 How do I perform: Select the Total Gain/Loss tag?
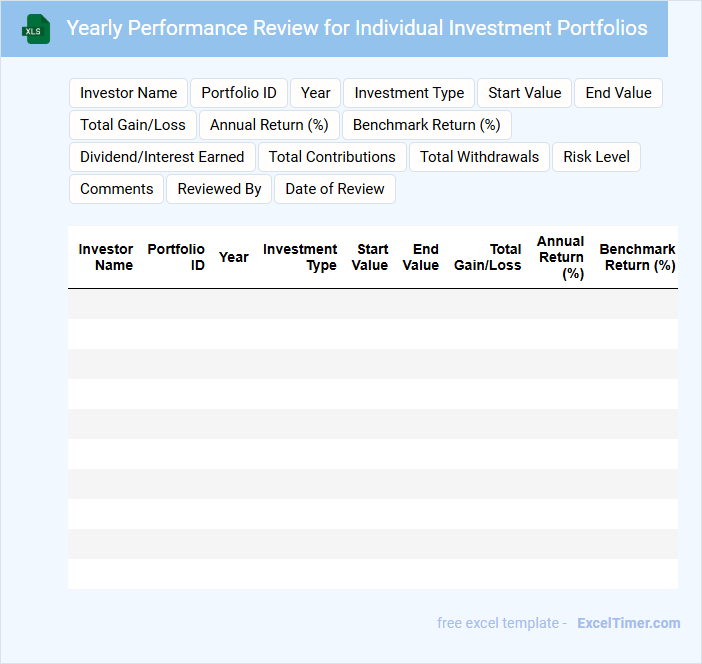(133, 125)
